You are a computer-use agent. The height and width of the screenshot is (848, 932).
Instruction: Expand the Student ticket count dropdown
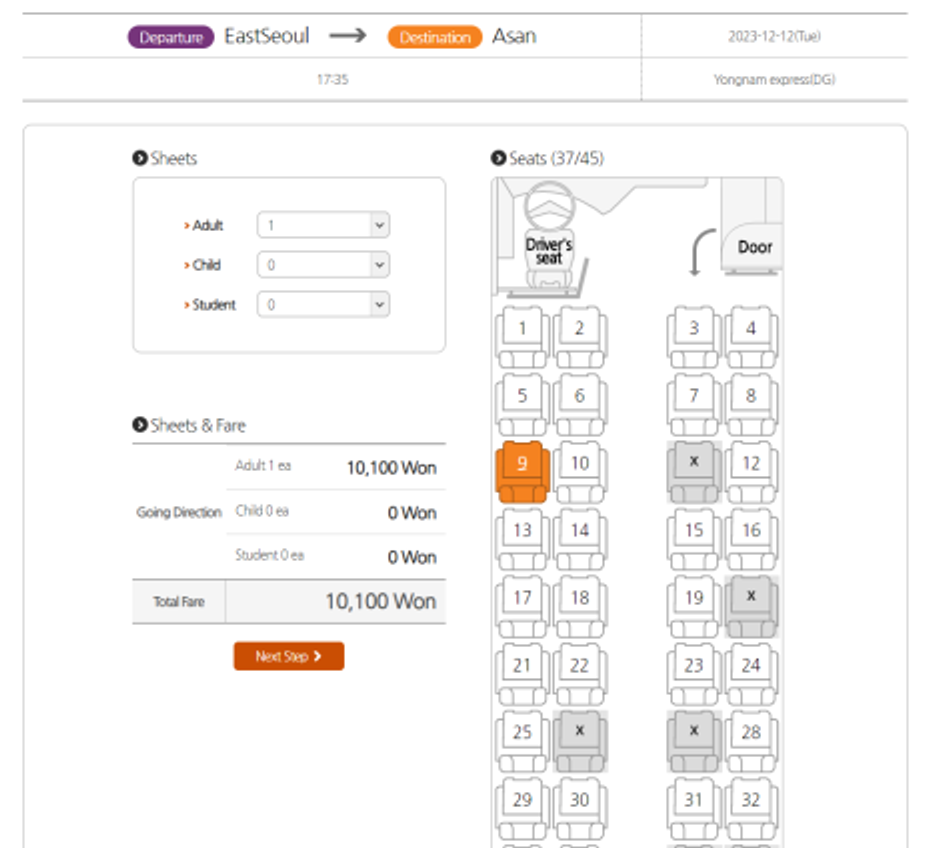tap(323, 305)
